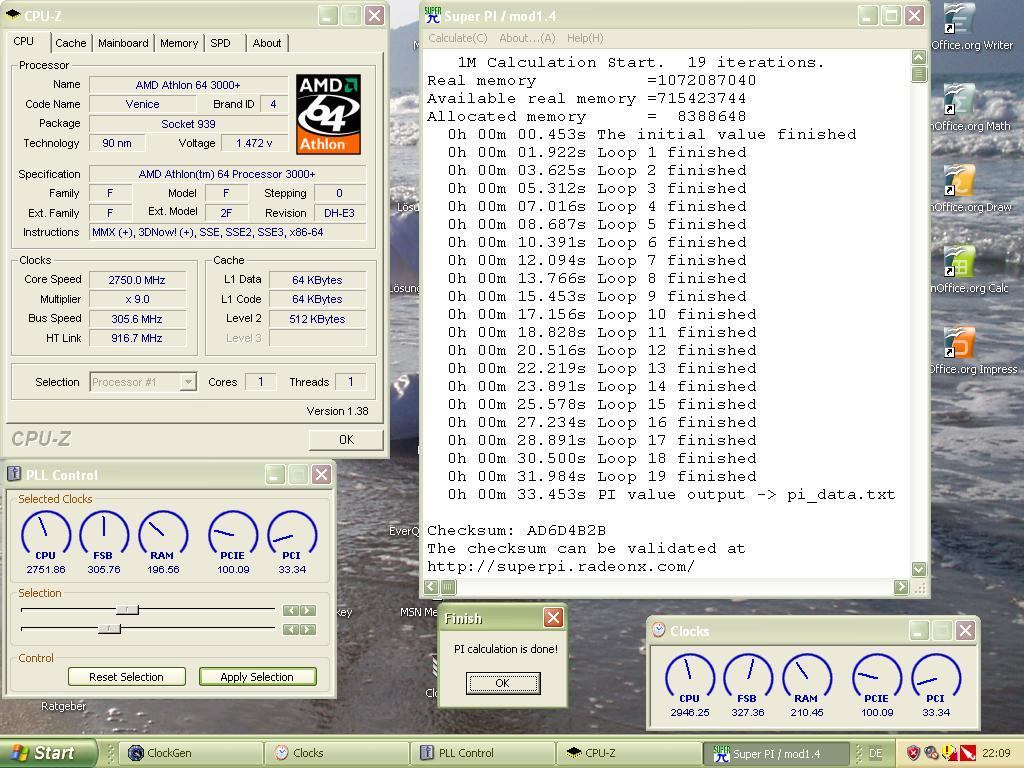The image size is (1024, 768).
Task: Click the AMD Athlon 64 logo in CPU-Z
Action: coord(328,114)
